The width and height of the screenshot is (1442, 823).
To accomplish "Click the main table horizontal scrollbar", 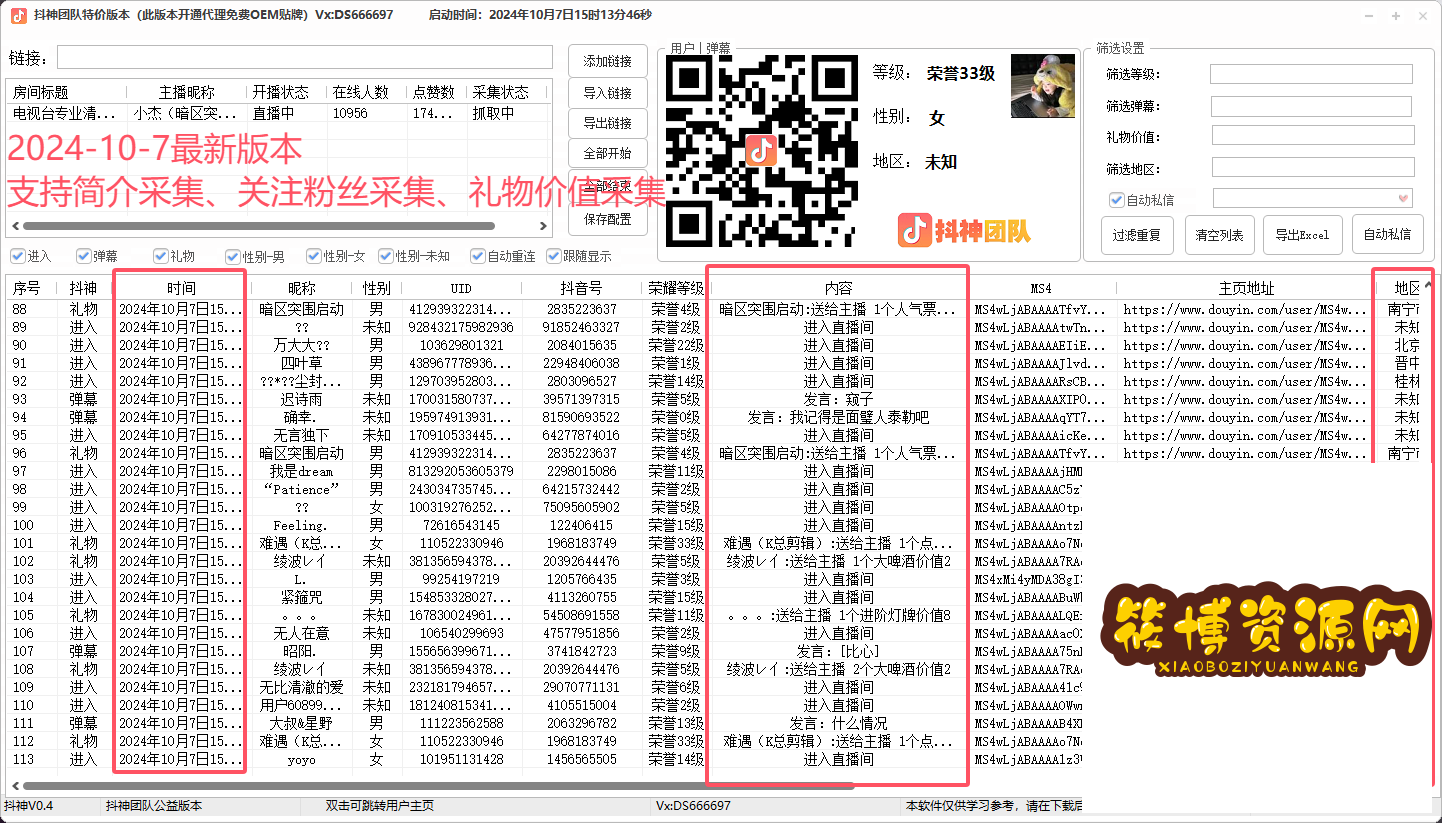I will (x=438, y=786).
